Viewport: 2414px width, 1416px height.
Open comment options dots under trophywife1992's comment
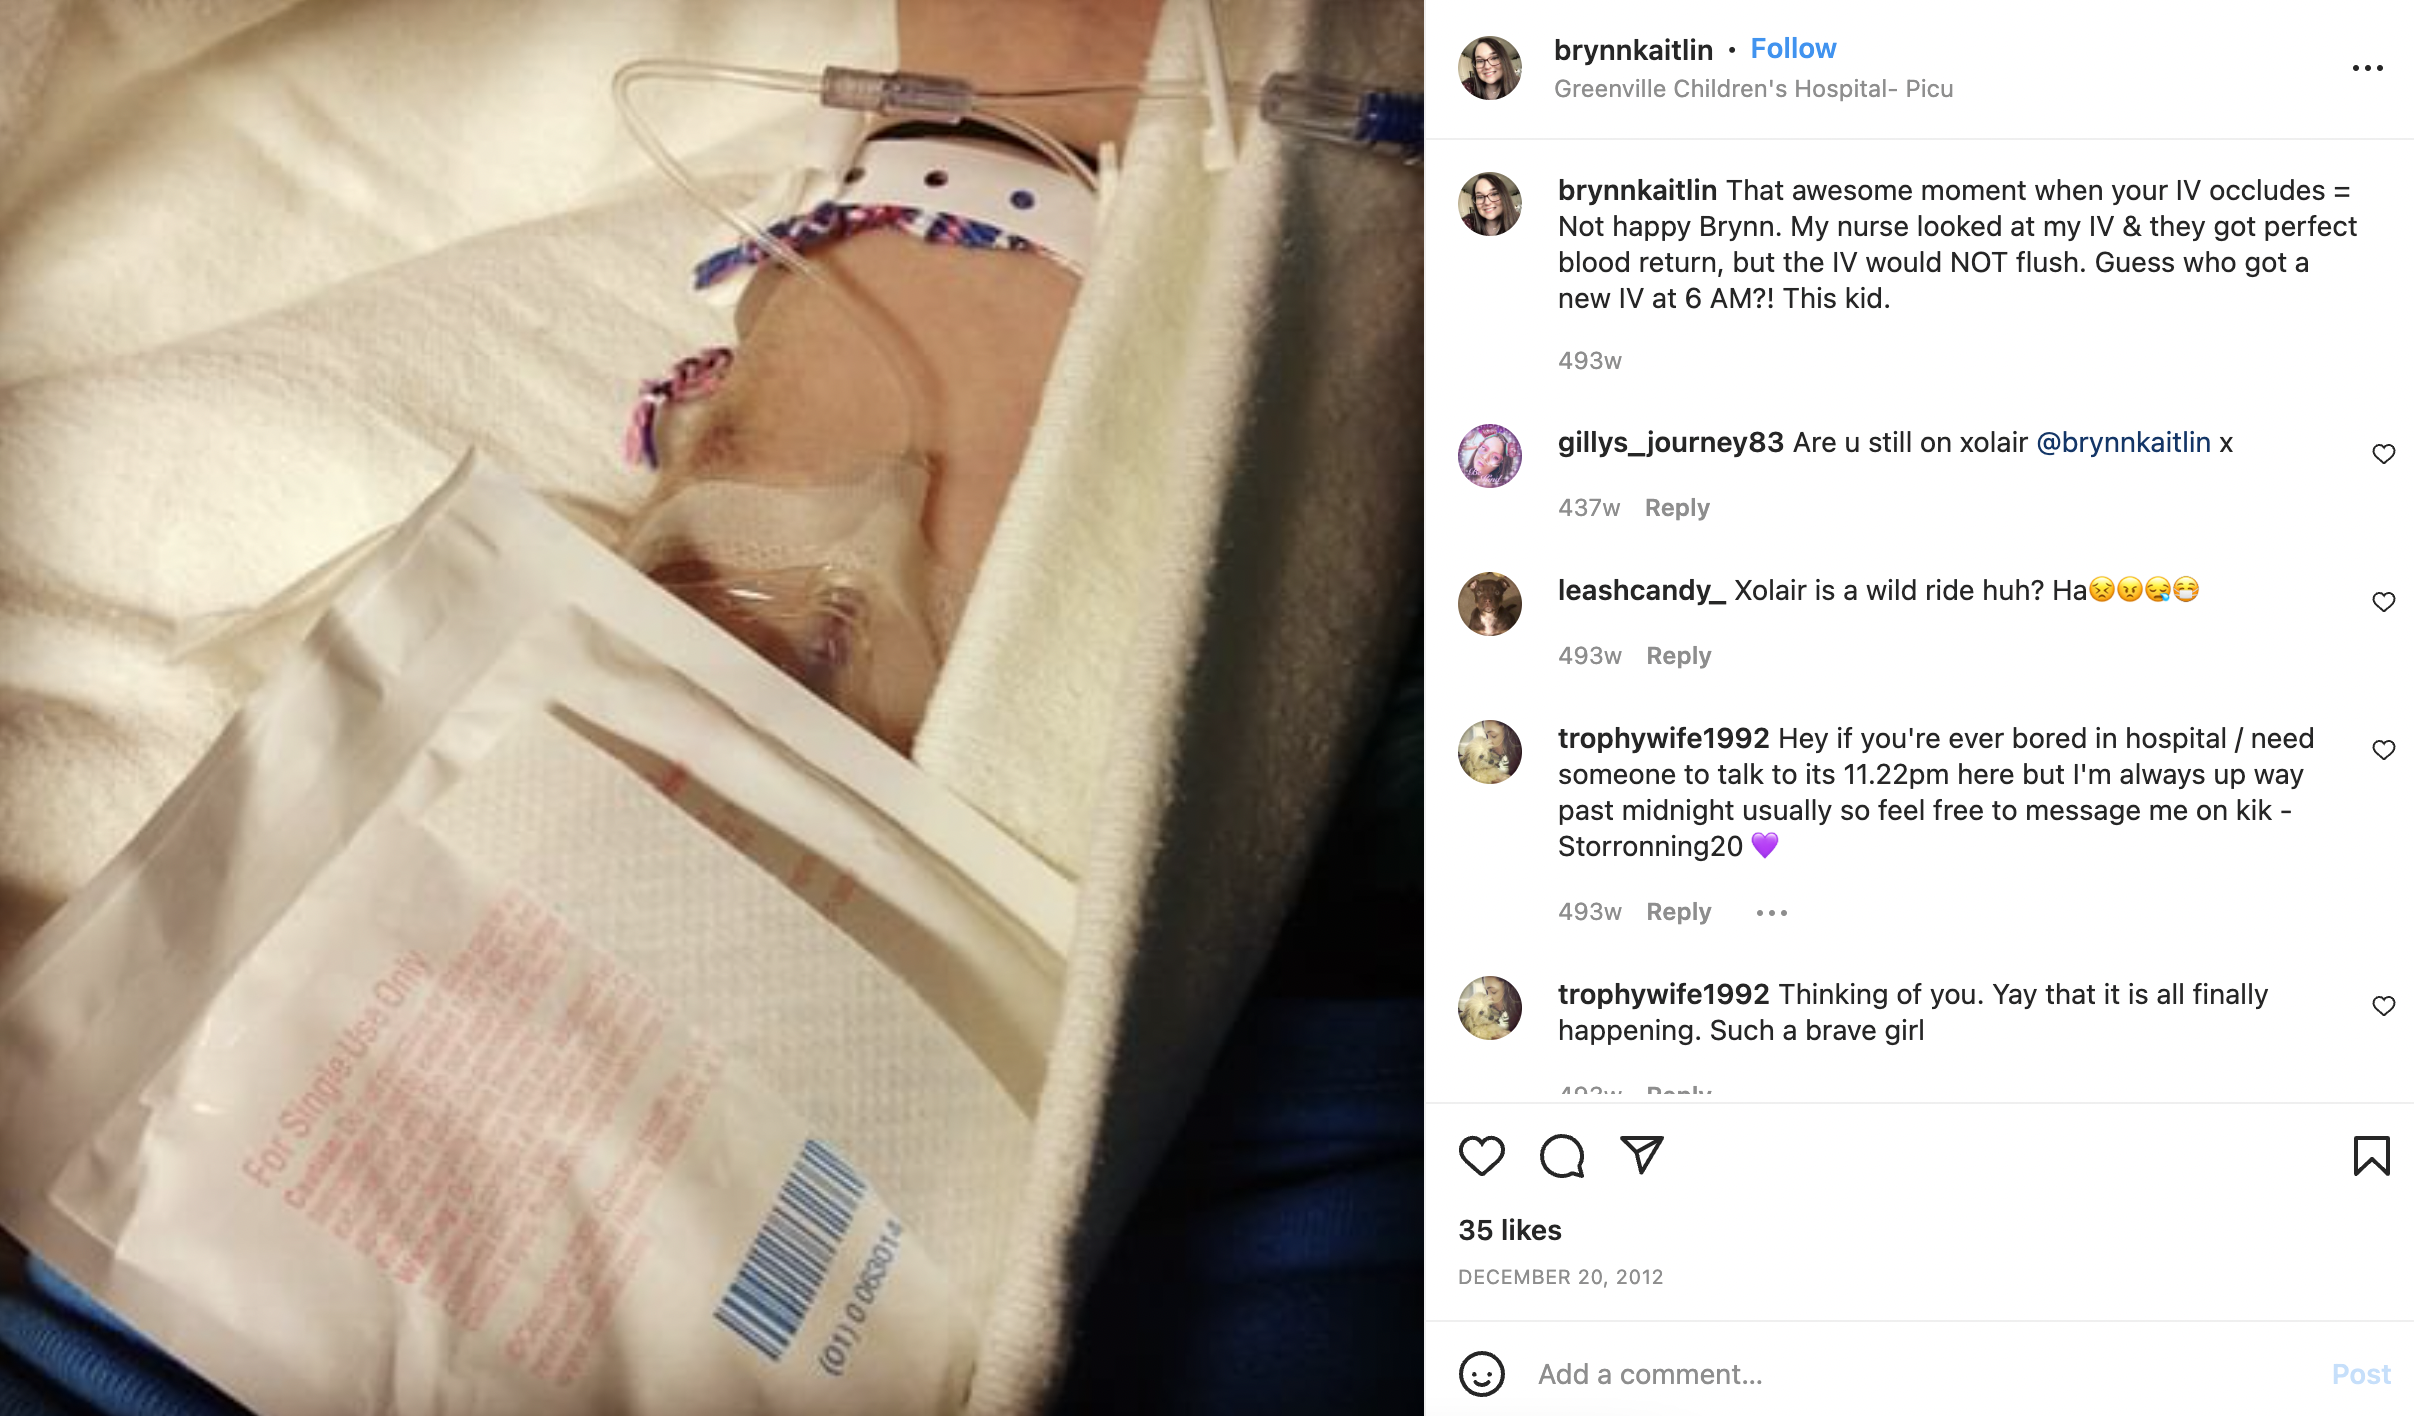coord(1771,913)
